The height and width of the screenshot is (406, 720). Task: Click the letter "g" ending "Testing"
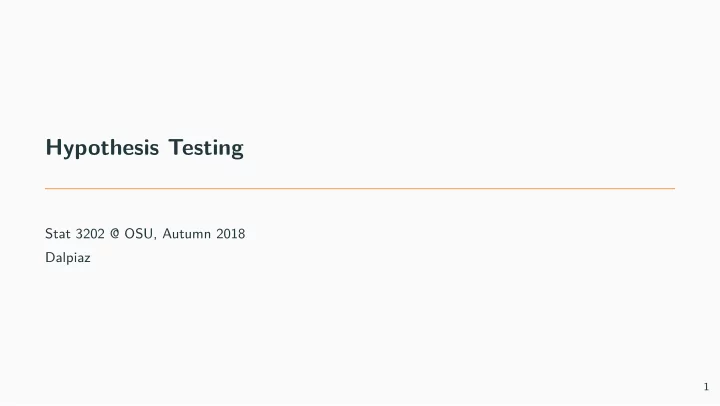[238, 151]
